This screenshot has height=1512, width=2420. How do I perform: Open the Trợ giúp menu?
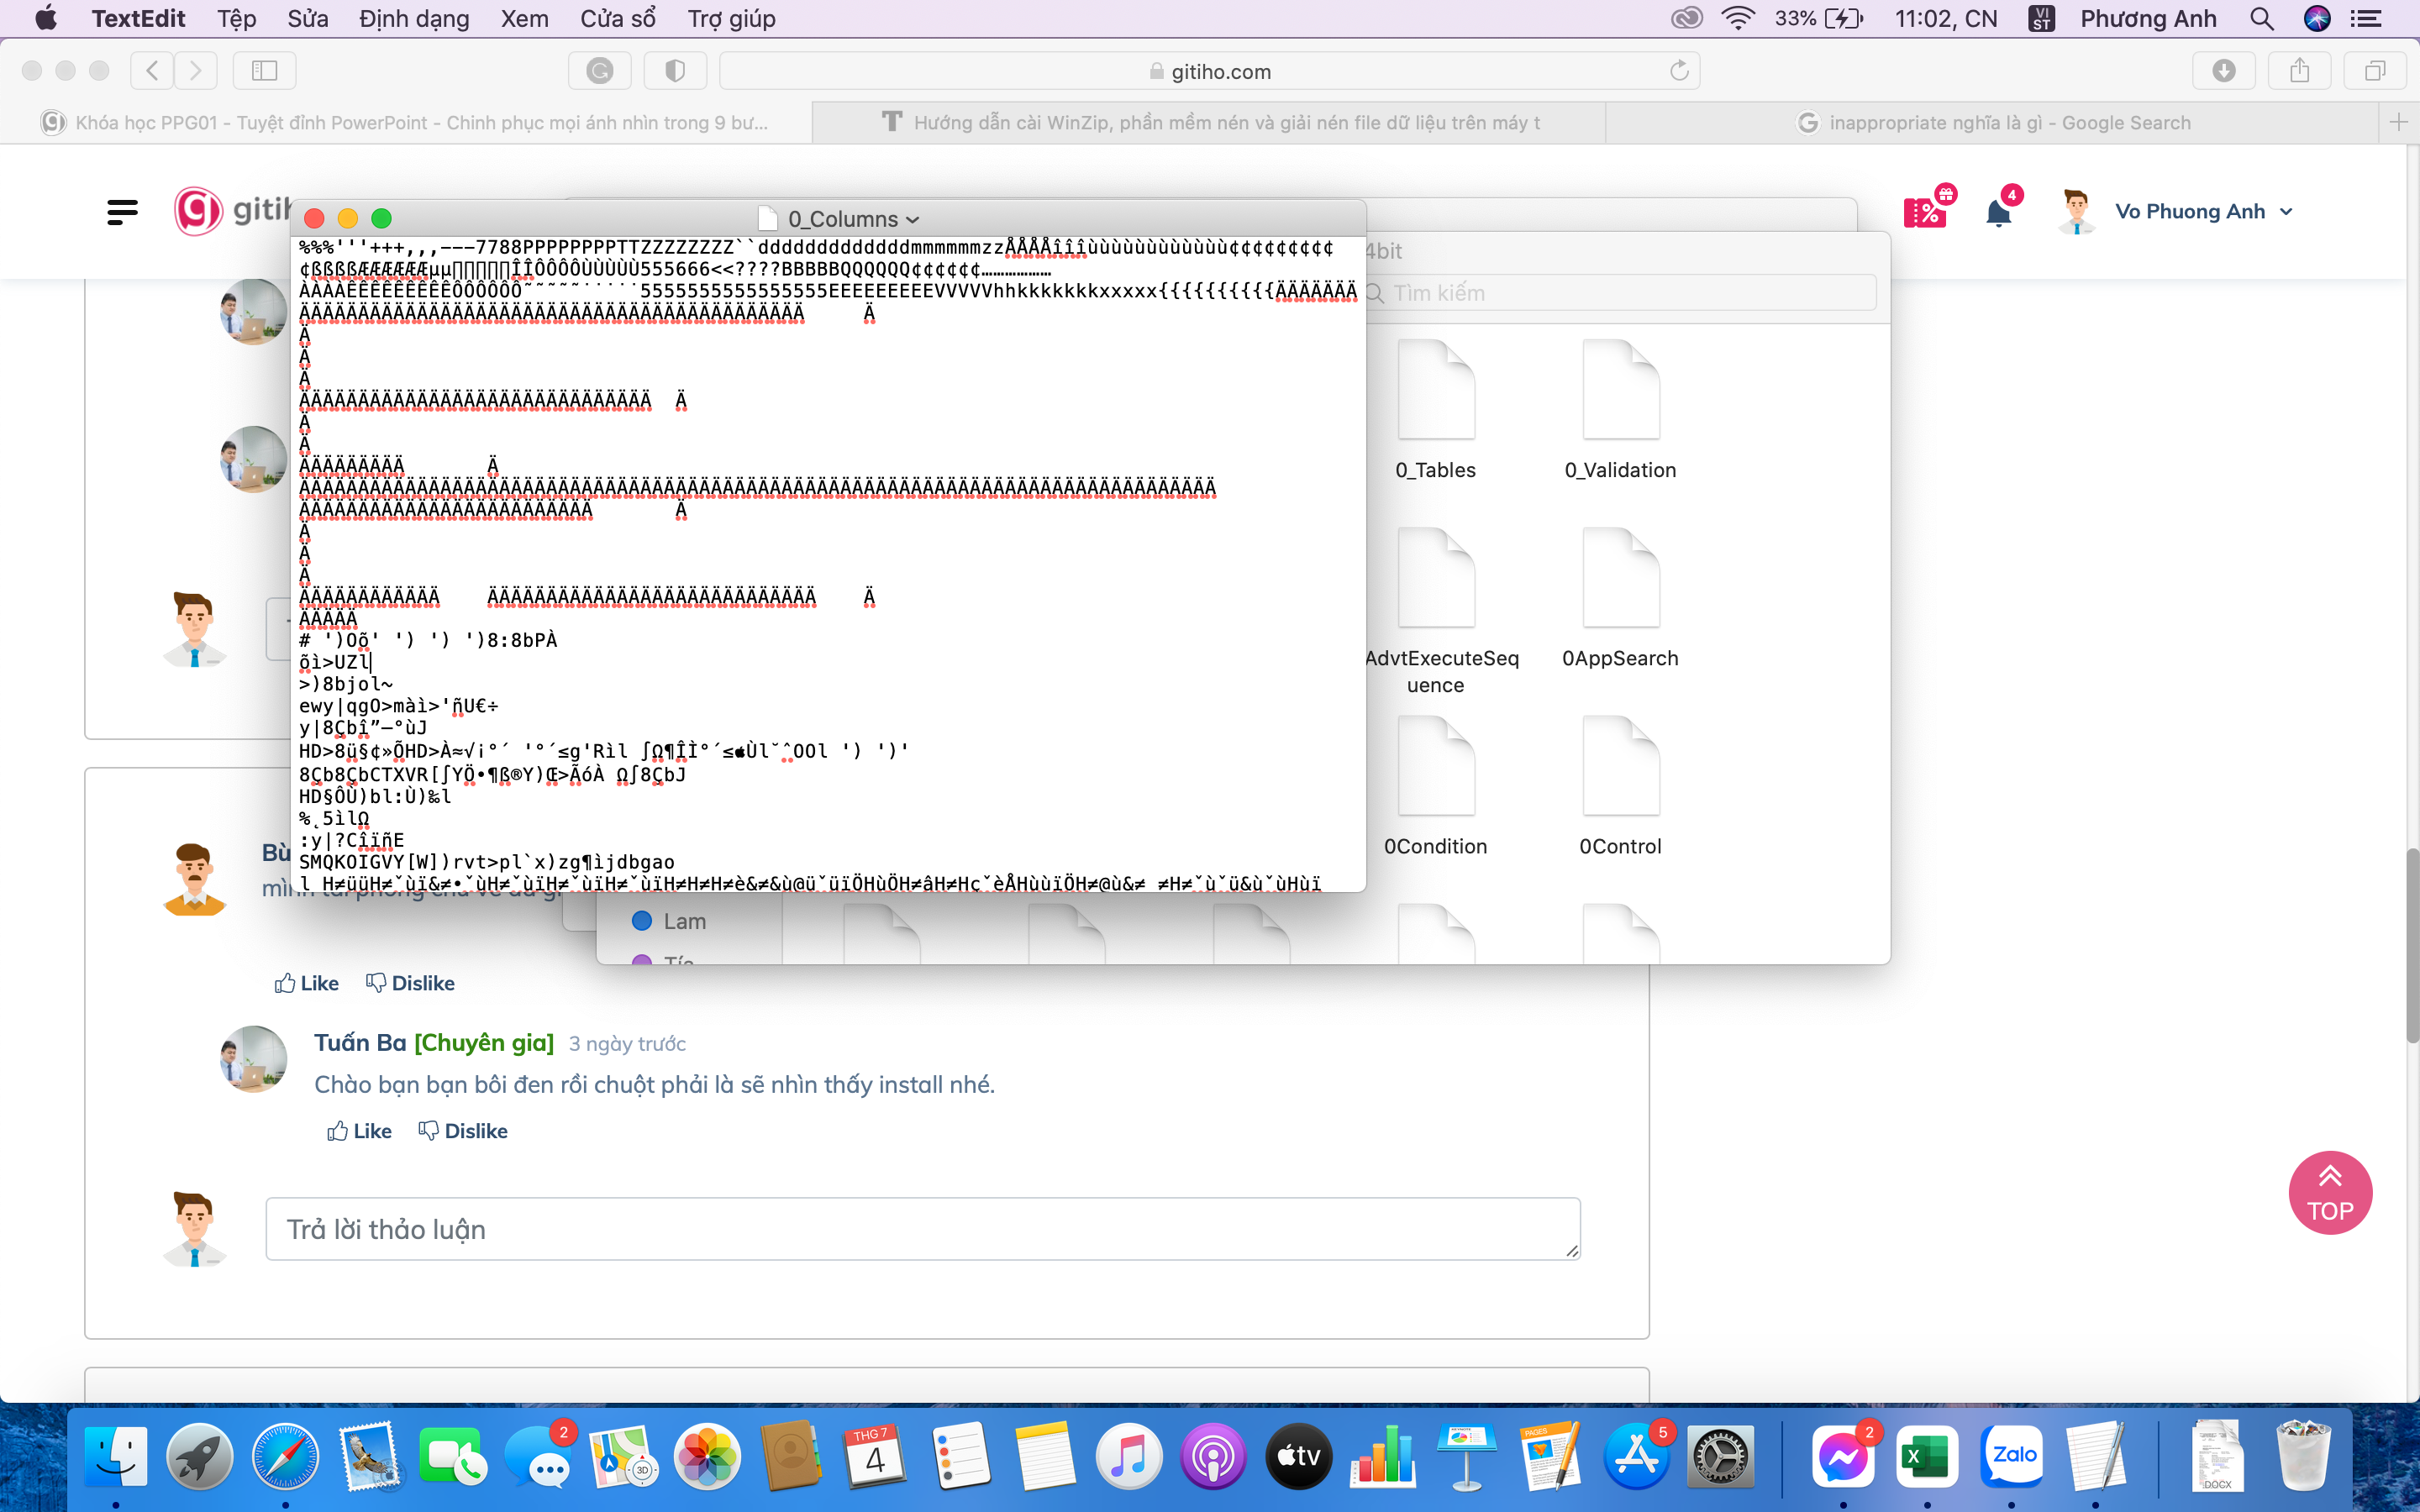coord(731,18)
